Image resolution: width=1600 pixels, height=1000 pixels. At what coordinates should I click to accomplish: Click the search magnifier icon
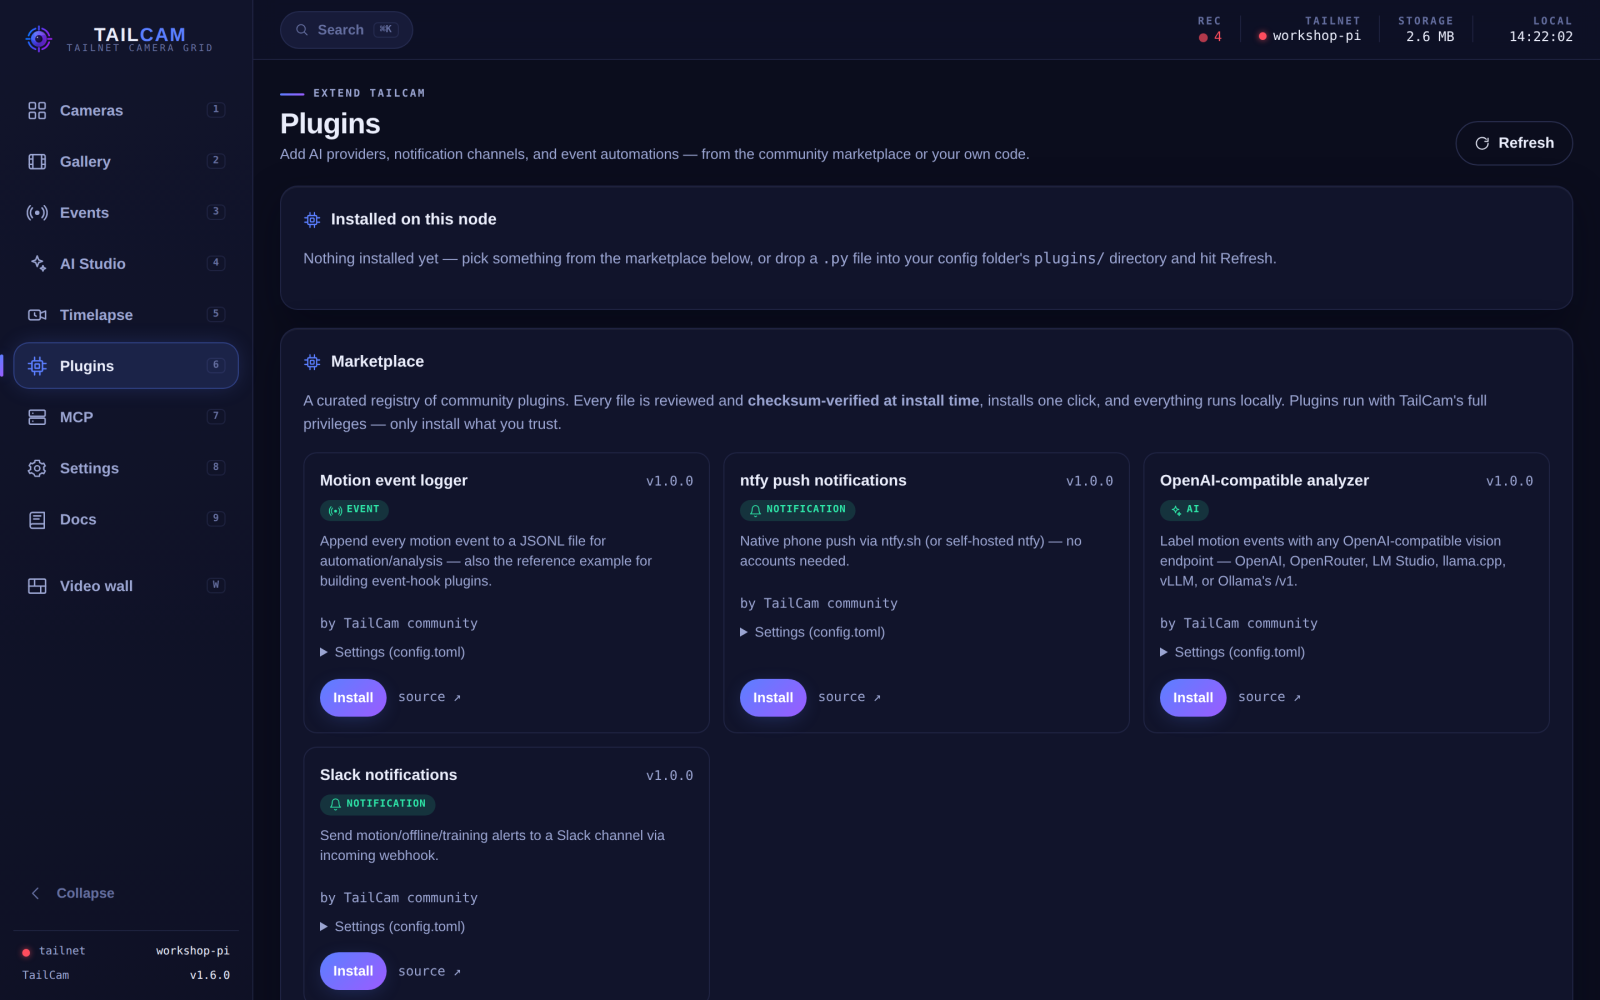coord(302,30)
